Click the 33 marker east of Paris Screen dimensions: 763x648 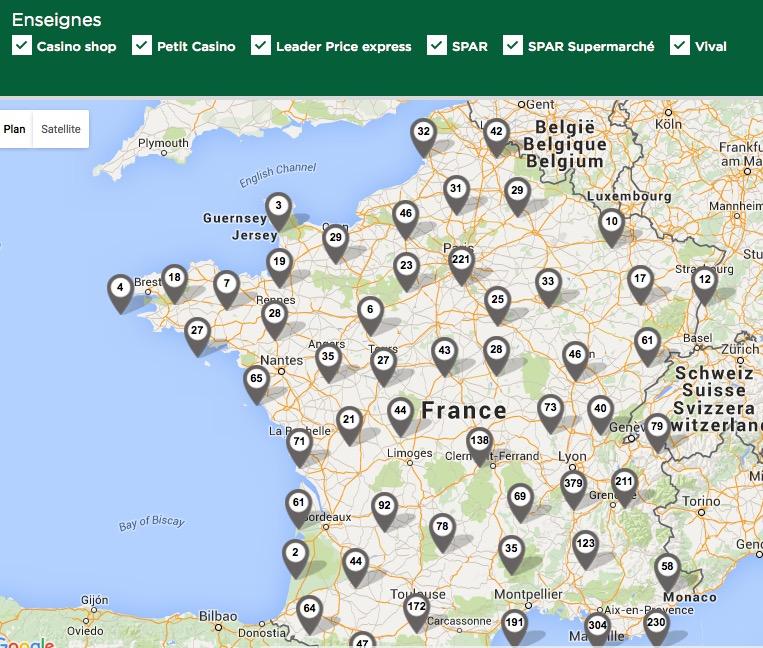click(x=548, y=288)
